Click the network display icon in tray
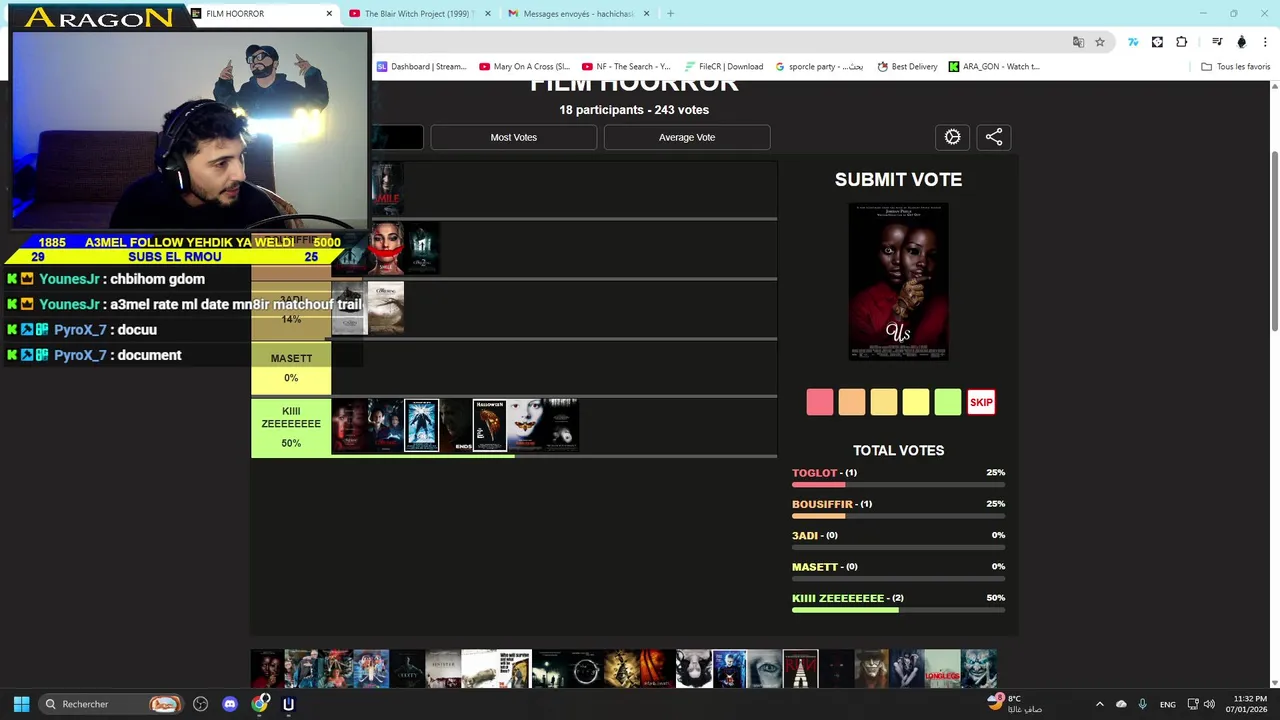The height and width of the screenshot is (720, 1280). coord(1192,704)
